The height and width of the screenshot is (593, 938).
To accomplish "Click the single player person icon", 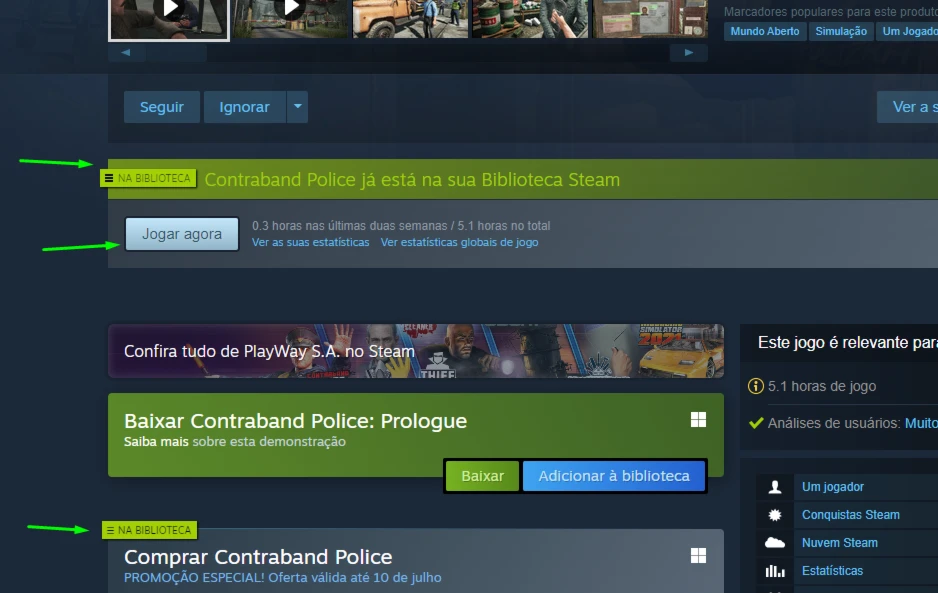I will [x=775, y=487].
